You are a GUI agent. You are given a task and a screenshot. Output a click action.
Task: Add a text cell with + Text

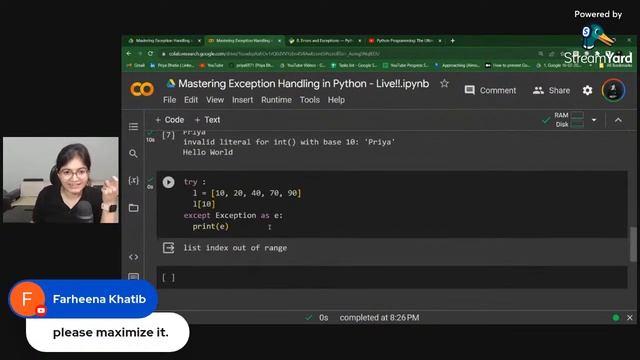click(x=207, y=120)
